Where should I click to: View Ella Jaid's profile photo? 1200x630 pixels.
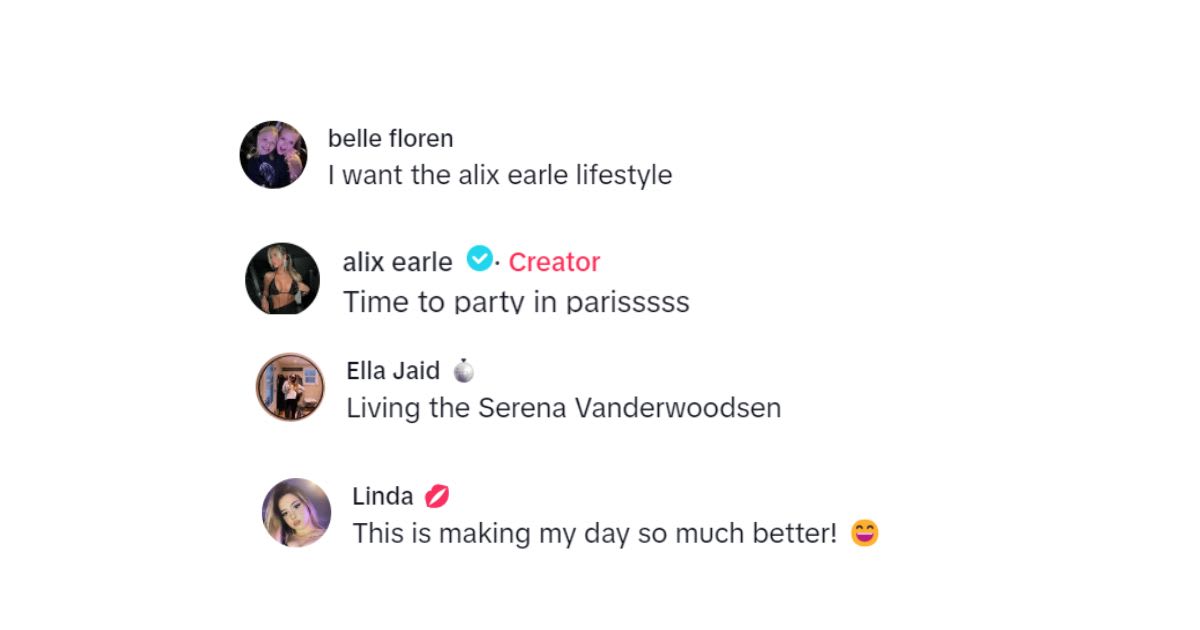290,386
